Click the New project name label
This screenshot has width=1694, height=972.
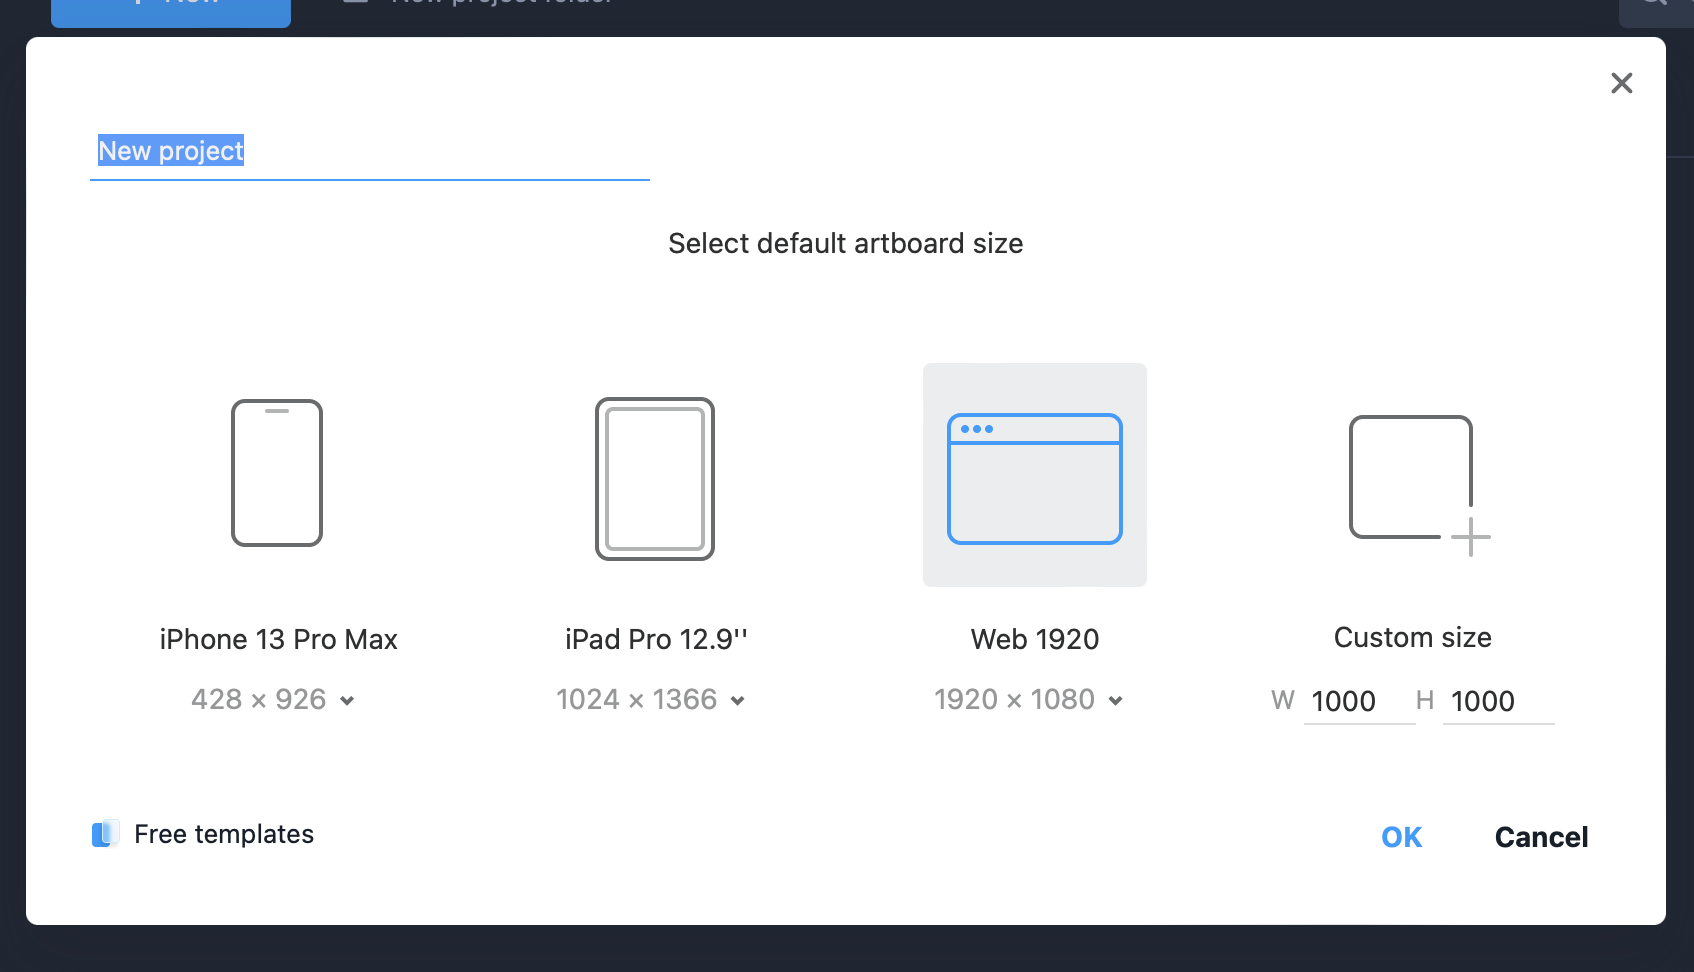[x=170, y=150]
